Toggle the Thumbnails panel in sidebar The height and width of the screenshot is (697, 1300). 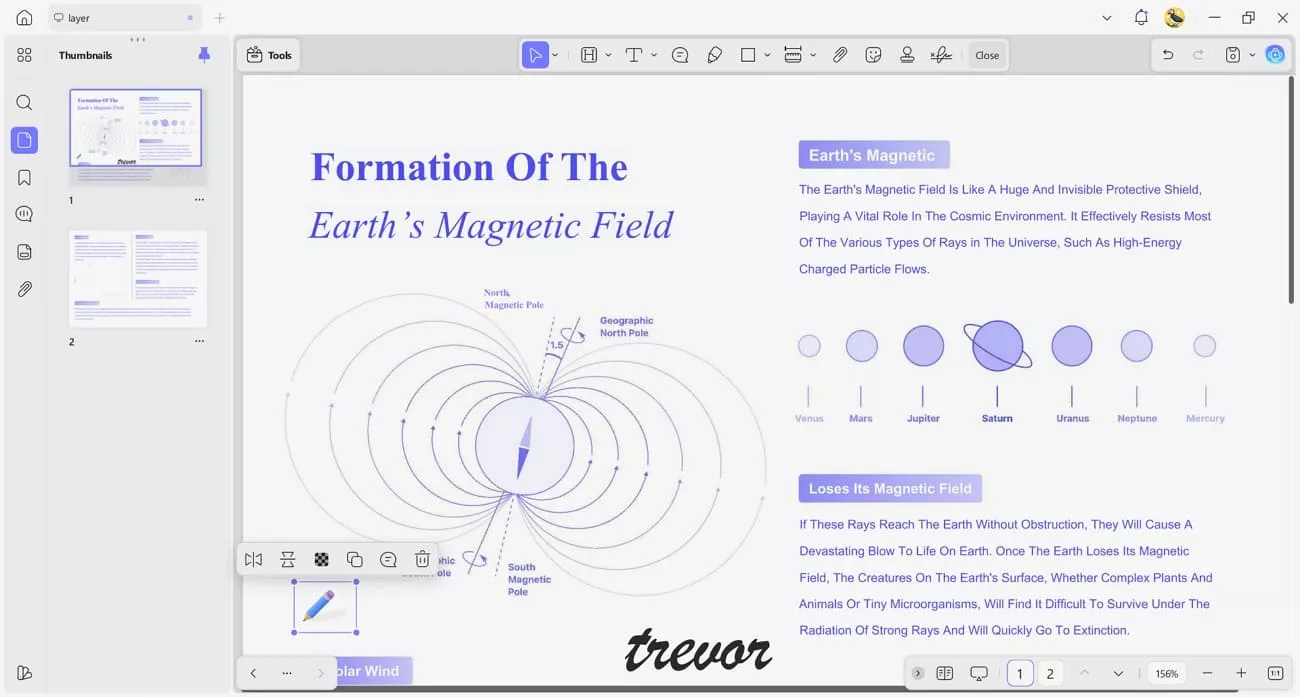(24, 140)
